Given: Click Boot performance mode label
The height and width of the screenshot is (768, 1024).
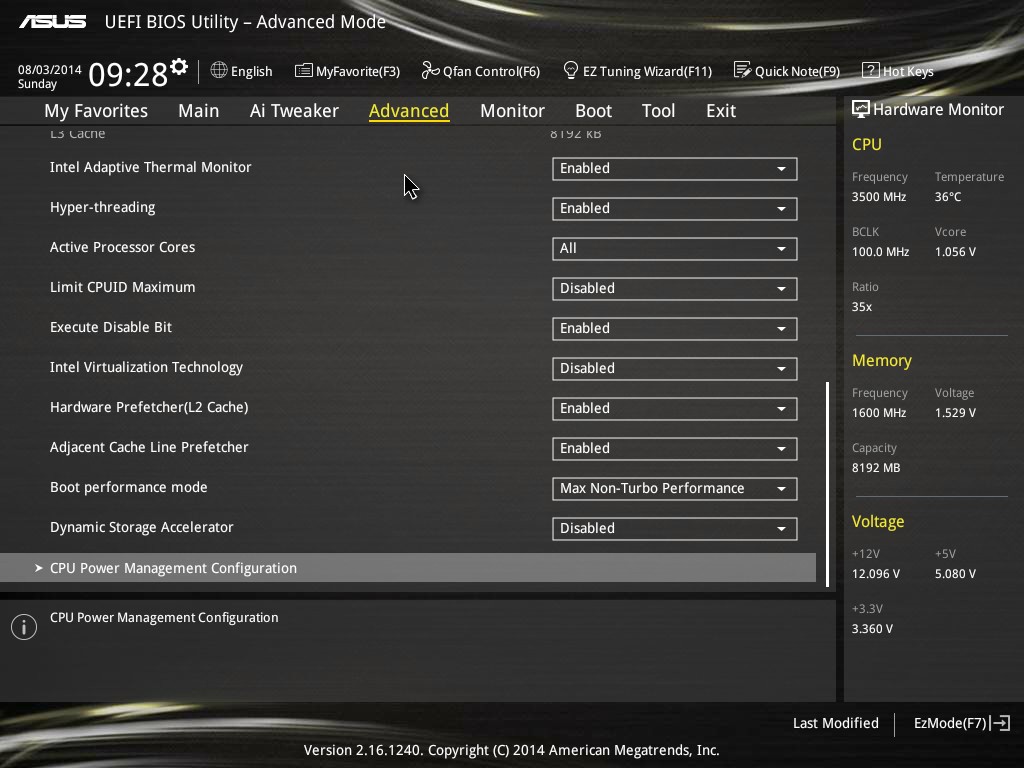Looking at the screenshot, I should click(x=129, y=487).
